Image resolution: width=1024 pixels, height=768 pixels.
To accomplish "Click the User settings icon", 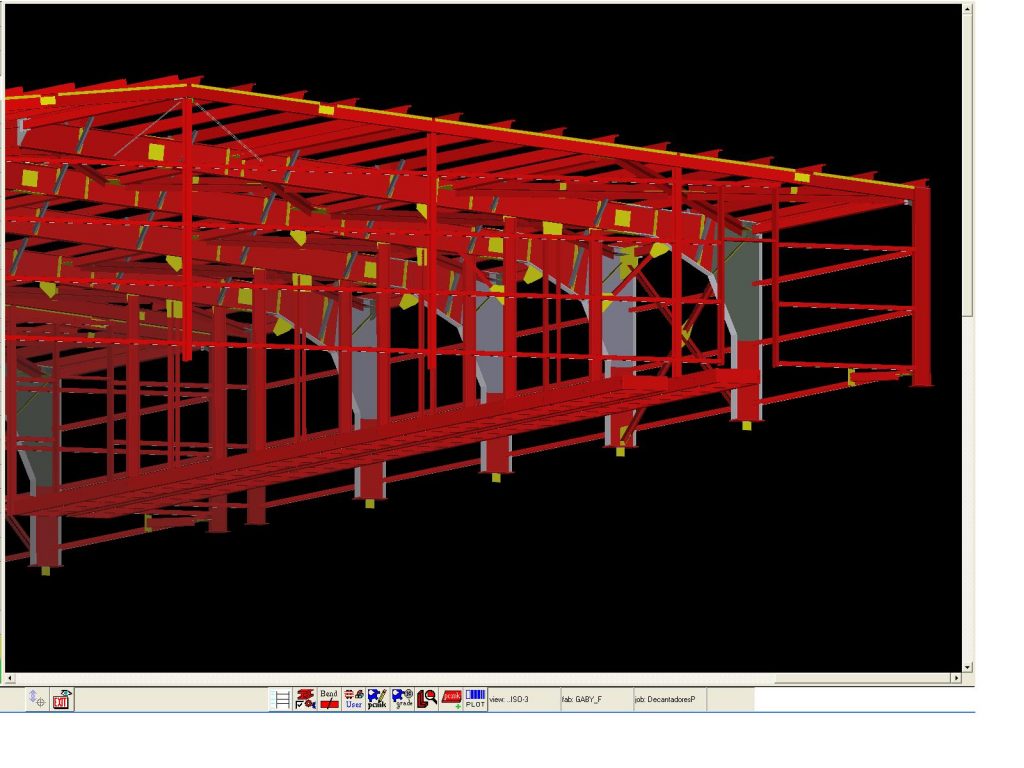I will [354, 699].
